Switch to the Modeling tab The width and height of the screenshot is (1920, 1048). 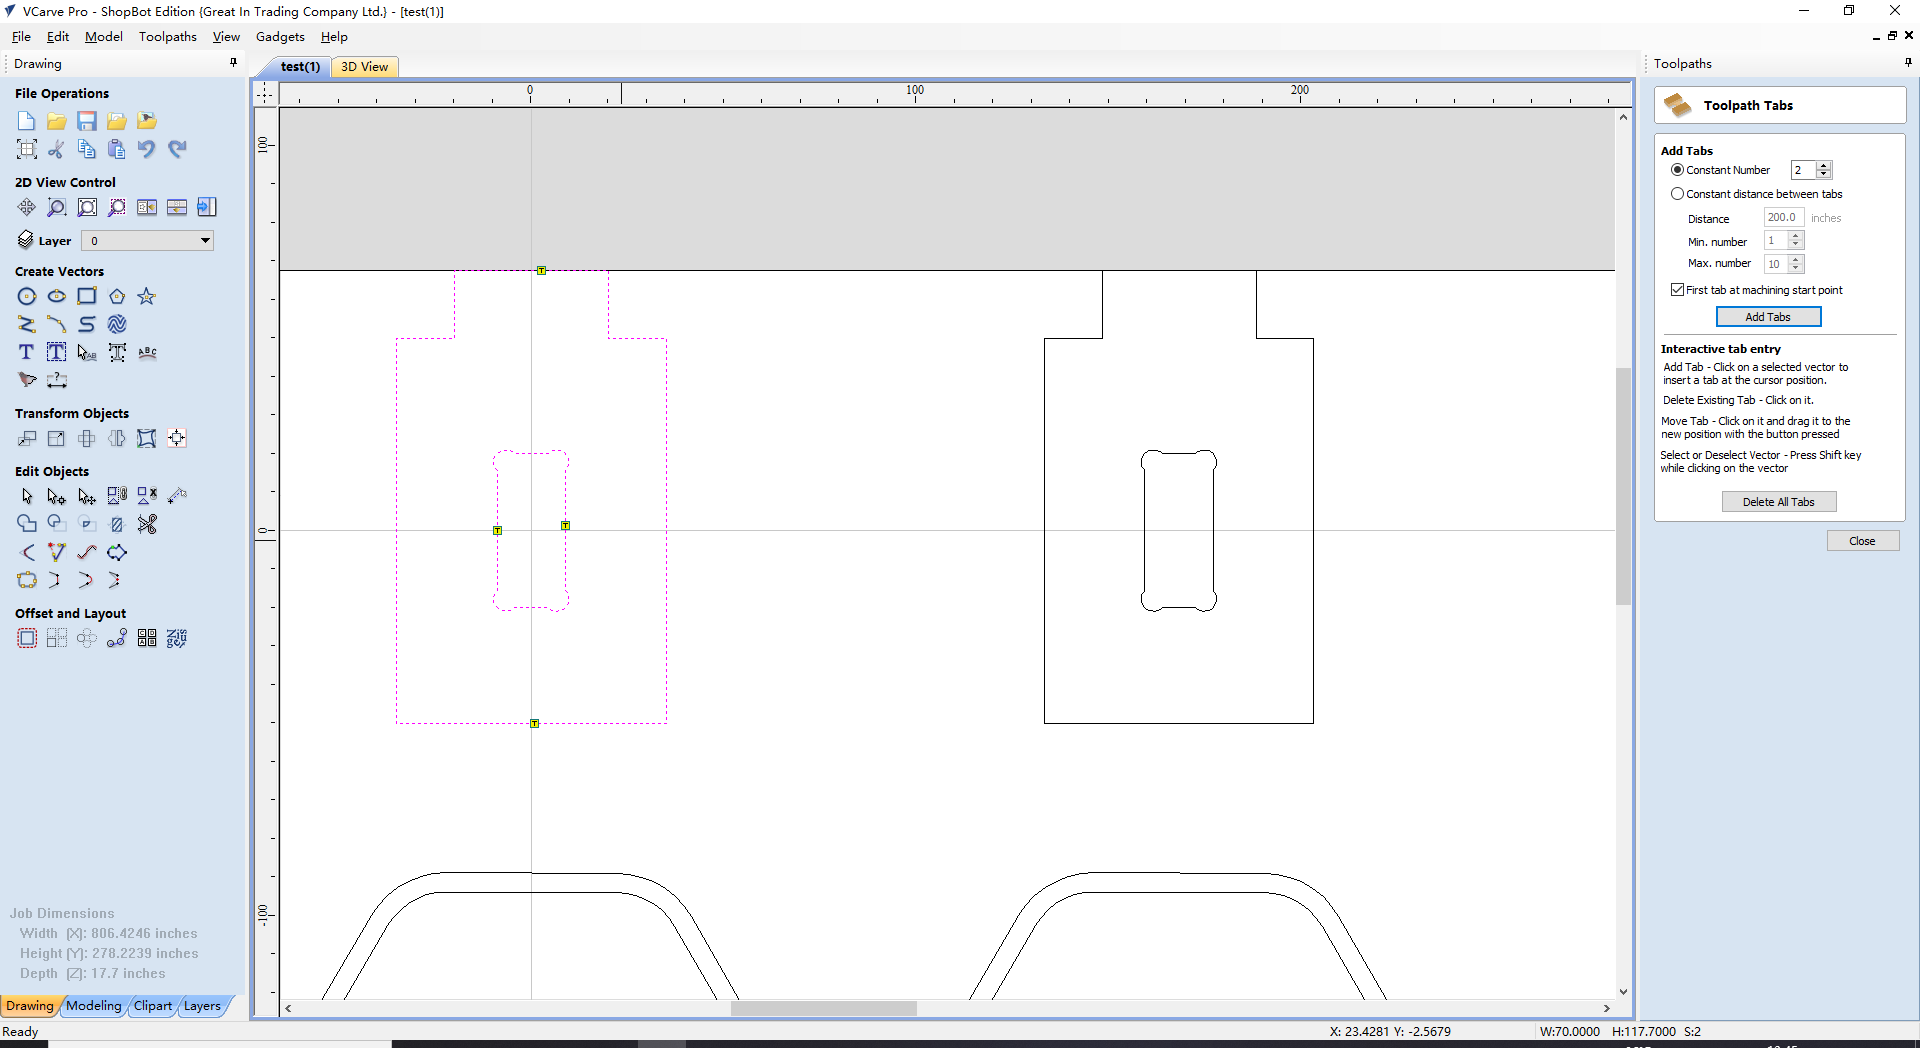click(x=94, y=1006)
